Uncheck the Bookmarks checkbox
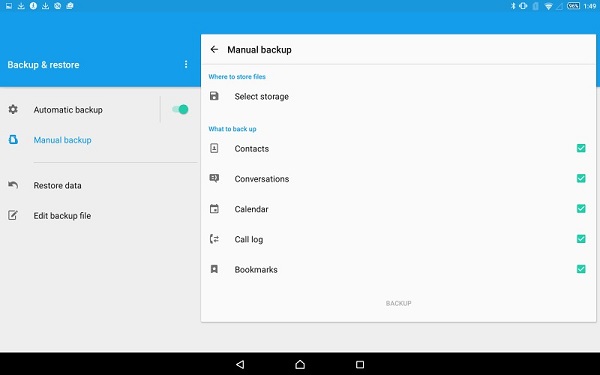The height and width of the screenshot is (375, 600). point(581,269)
